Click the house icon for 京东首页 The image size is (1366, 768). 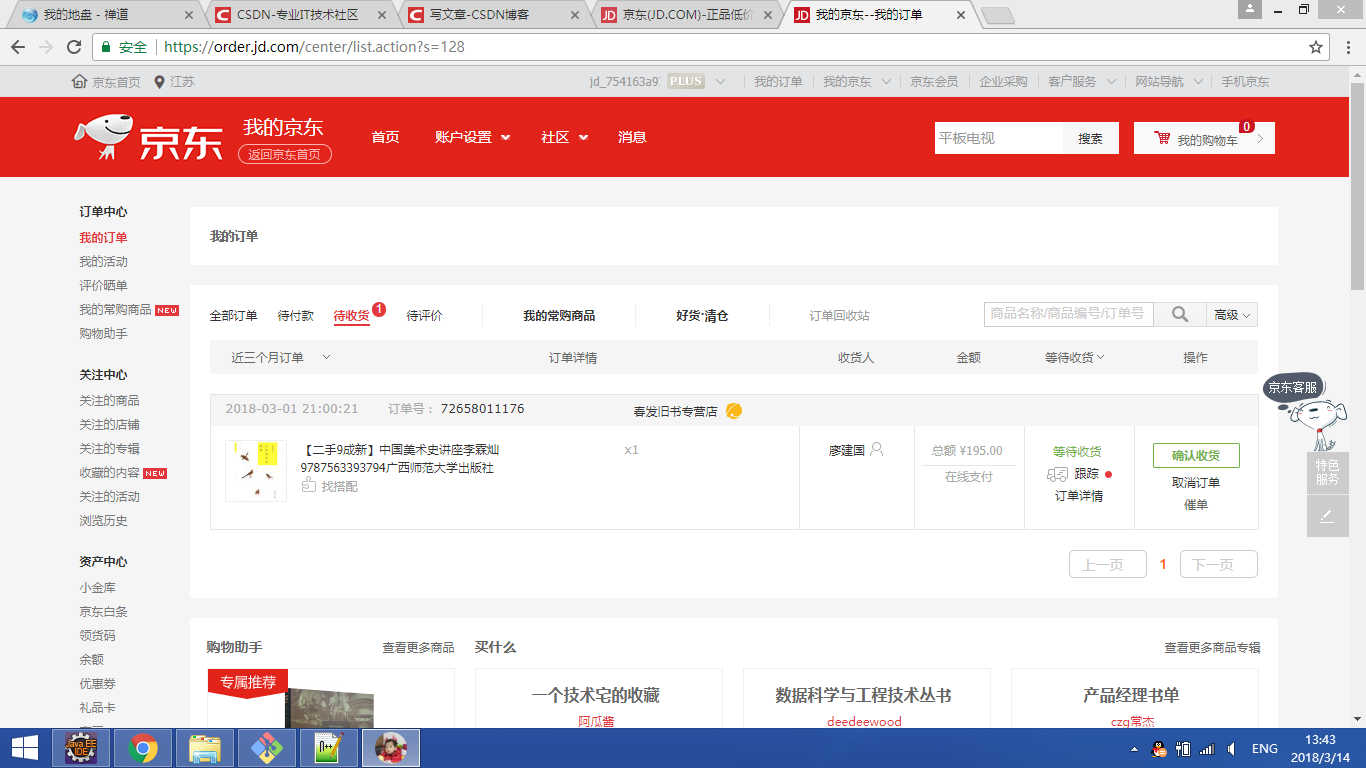[x=80, y=82]
